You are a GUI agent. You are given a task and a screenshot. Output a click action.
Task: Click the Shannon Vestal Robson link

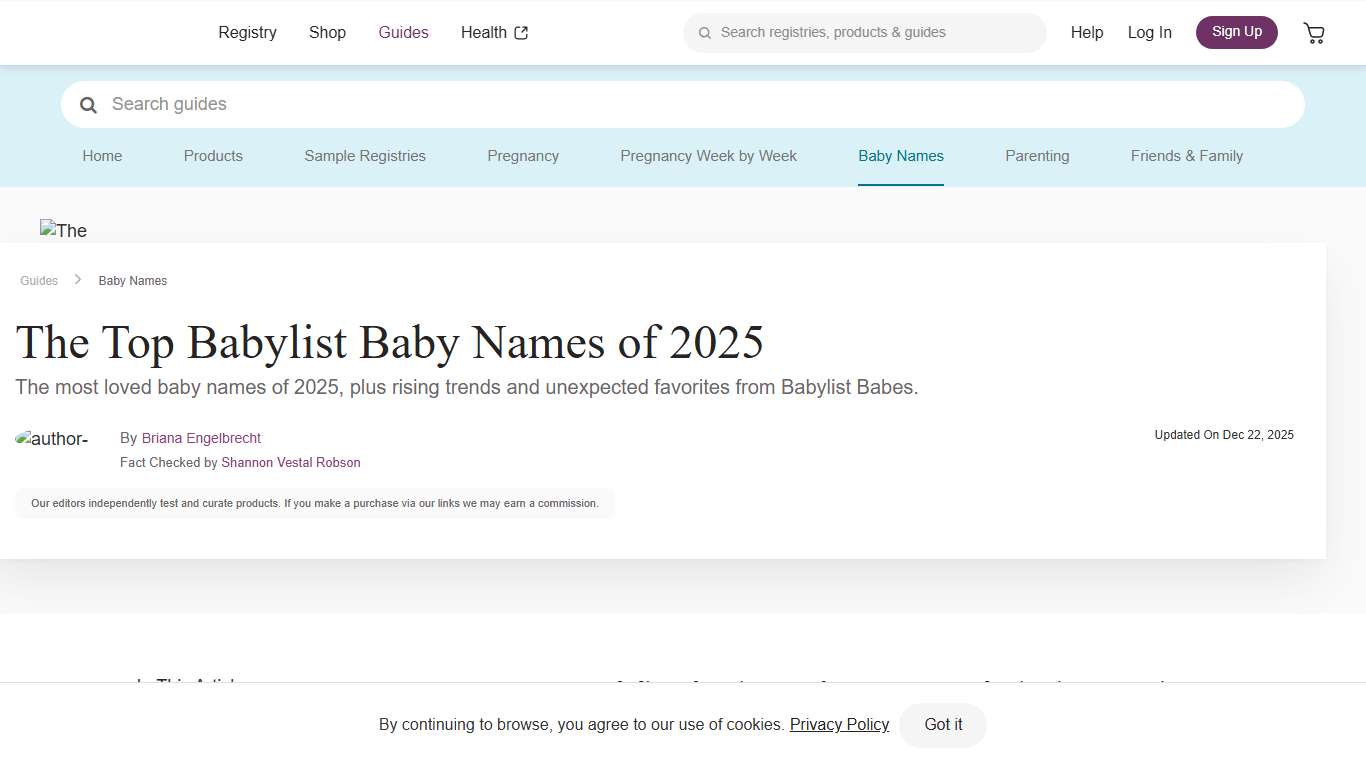pyautogui.click(x=290, y=462)
